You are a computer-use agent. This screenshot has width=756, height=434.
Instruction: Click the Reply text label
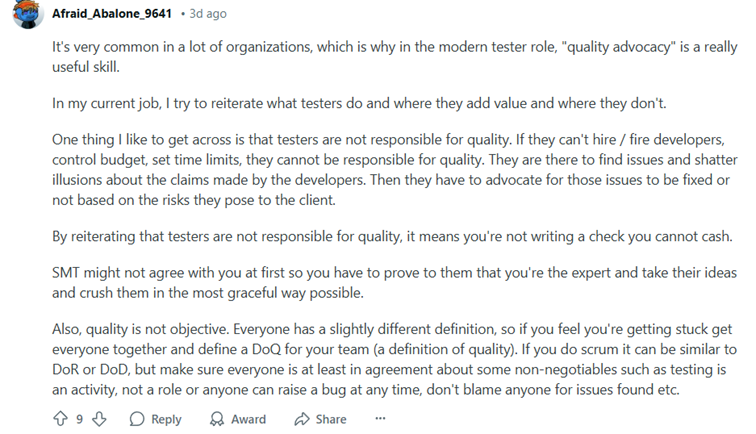(166, 419)
